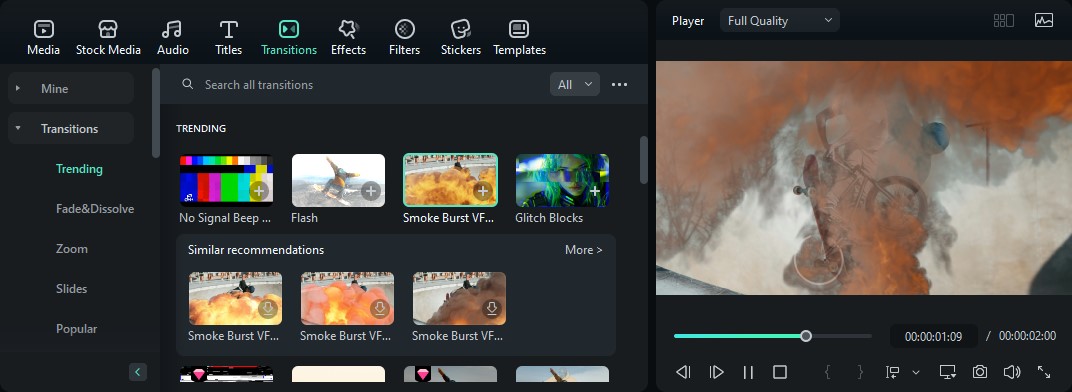Open the Titles tab
1072x392 pixels.
click(228, 38)
